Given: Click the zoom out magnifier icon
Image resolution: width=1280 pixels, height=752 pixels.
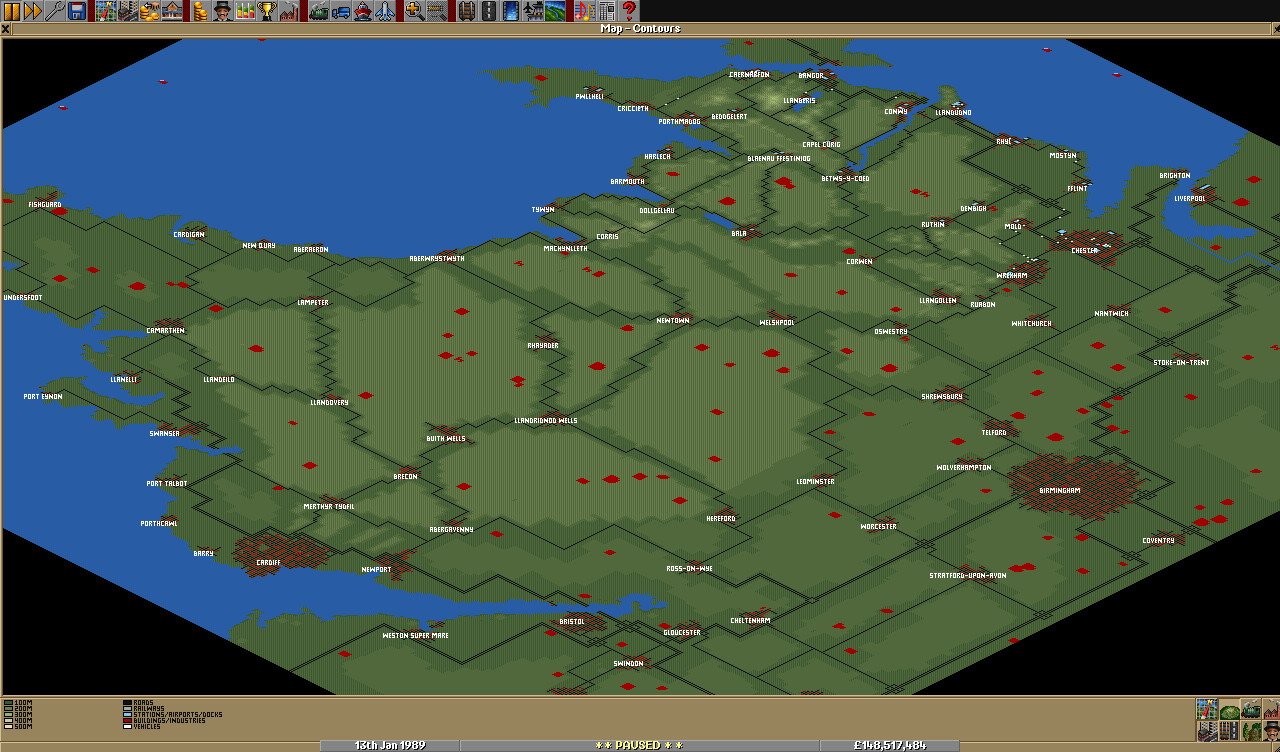Looking at the screenshot, I should click(x=436, y=11).
